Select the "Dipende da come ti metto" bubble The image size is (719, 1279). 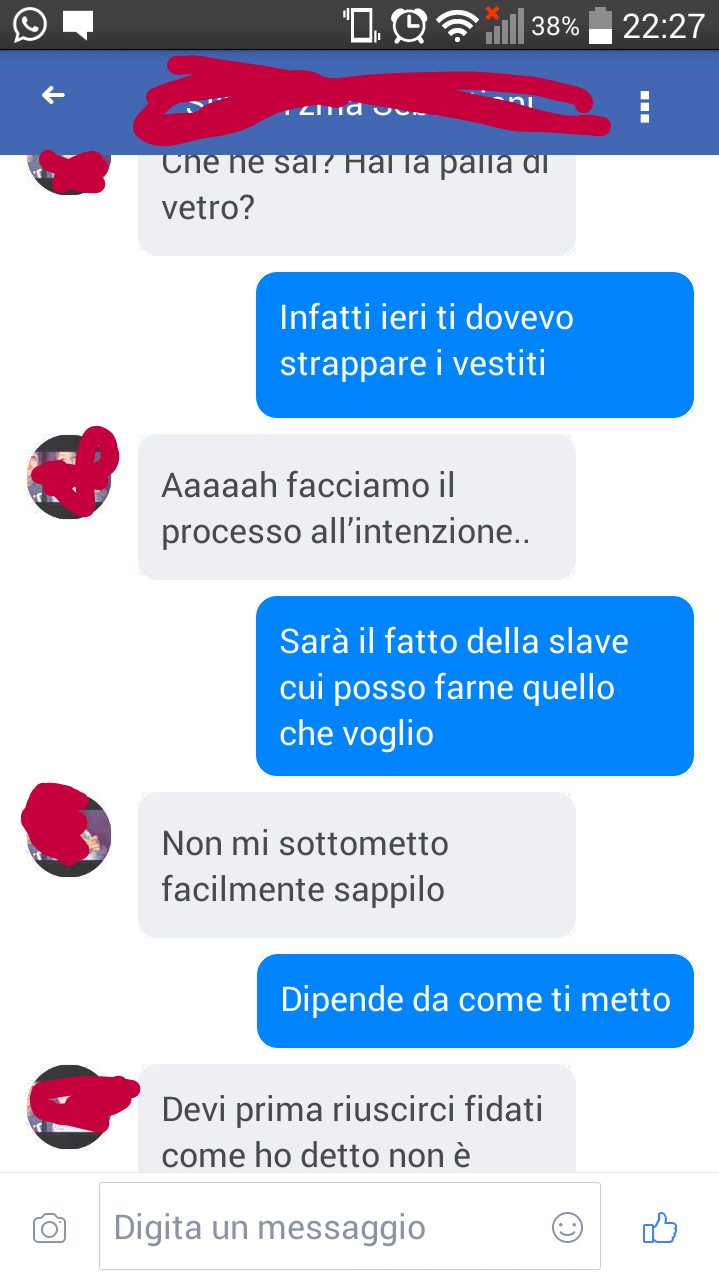click(x=475, y=1000)
